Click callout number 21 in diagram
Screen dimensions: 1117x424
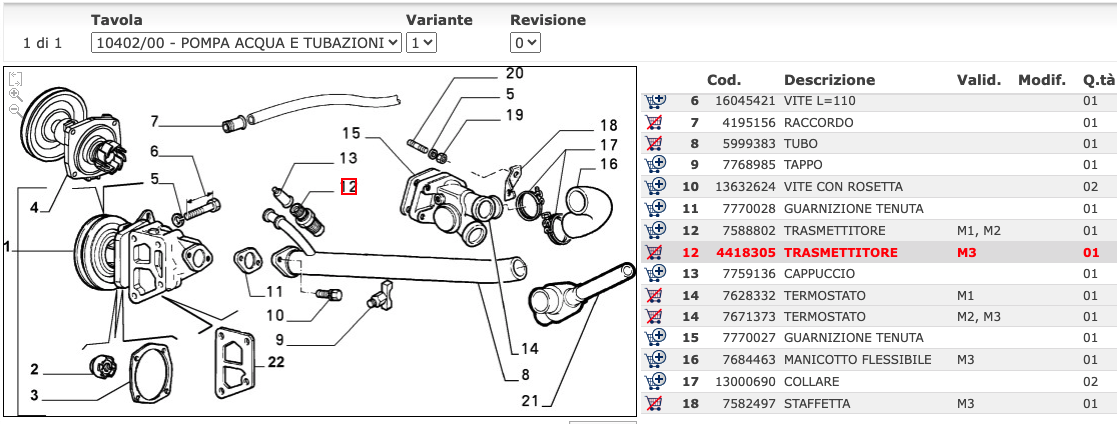(529, 401)
